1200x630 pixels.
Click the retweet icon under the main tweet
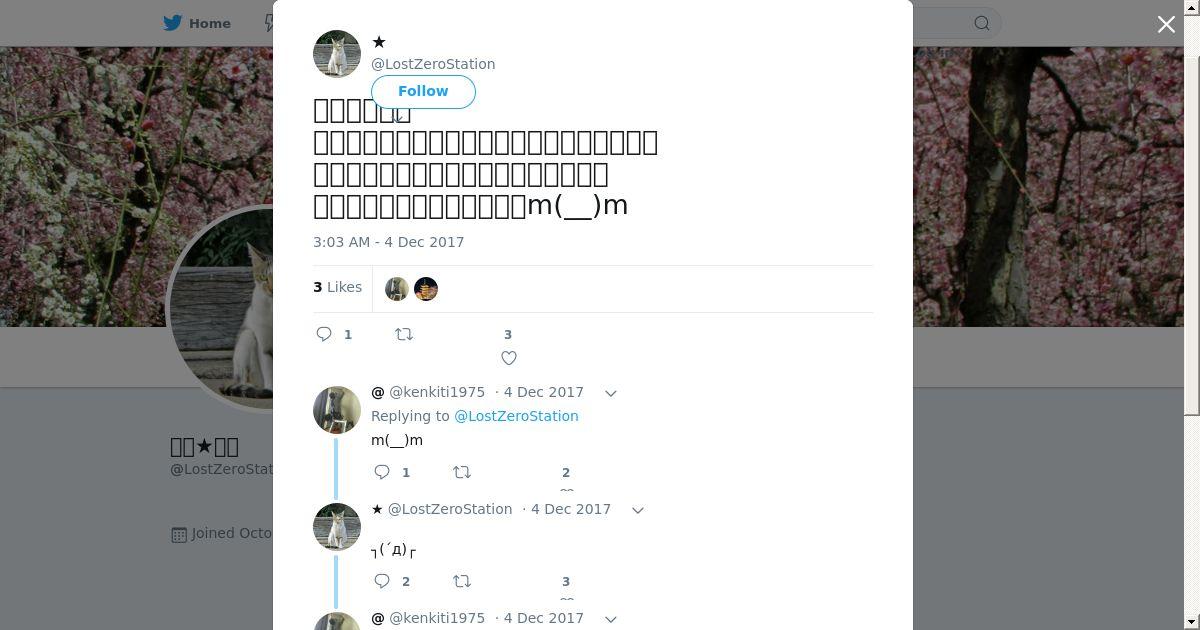[404, 334]
